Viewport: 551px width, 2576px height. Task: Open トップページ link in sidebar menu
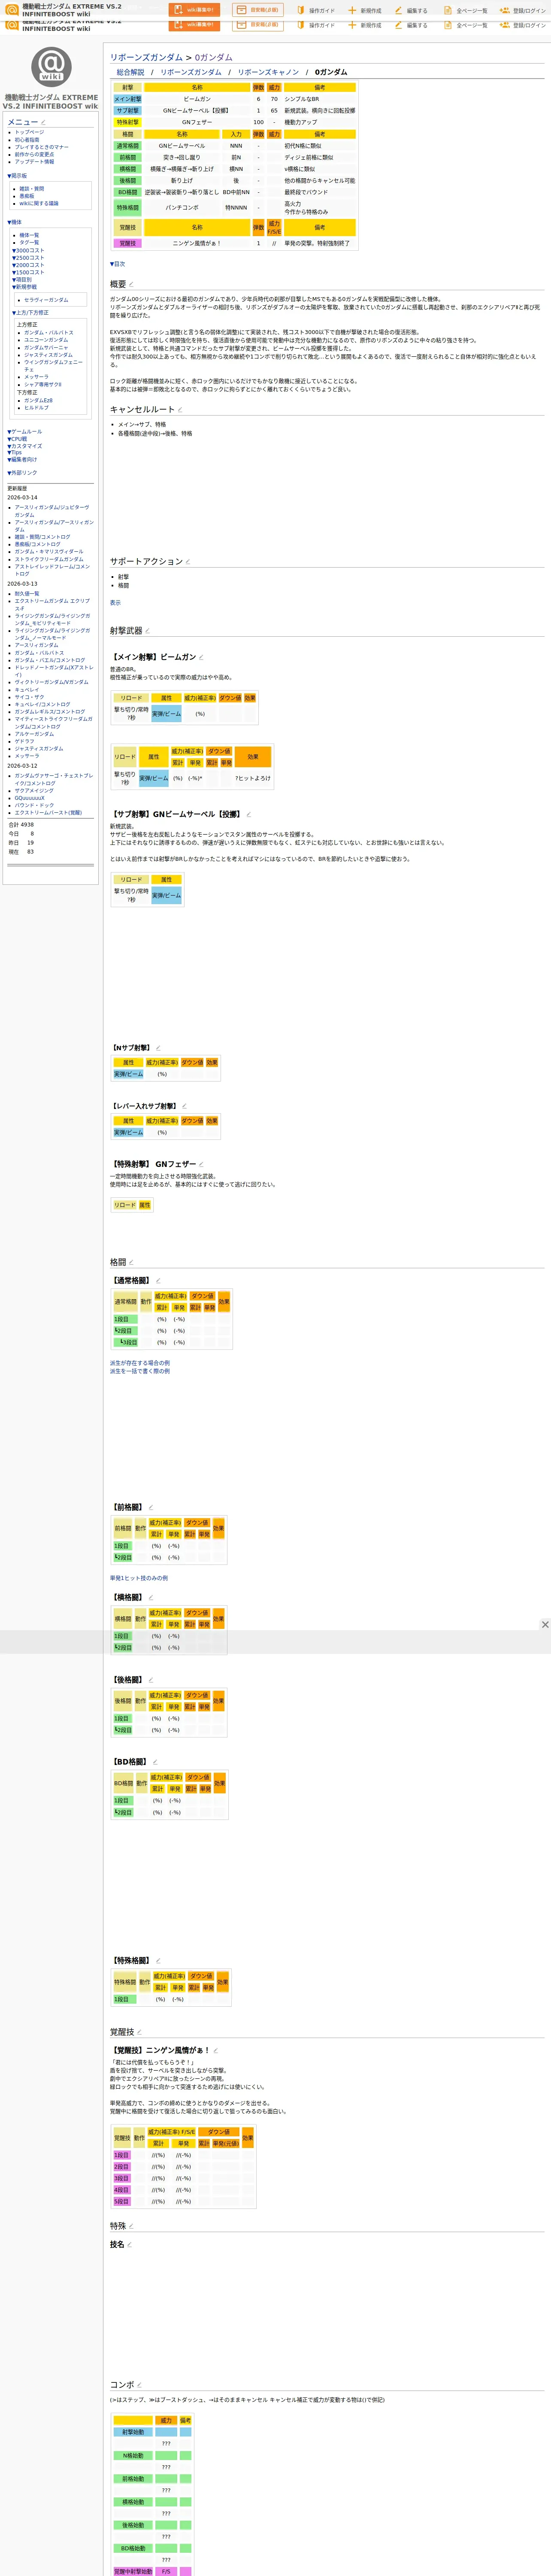click(x=29, y=132)
